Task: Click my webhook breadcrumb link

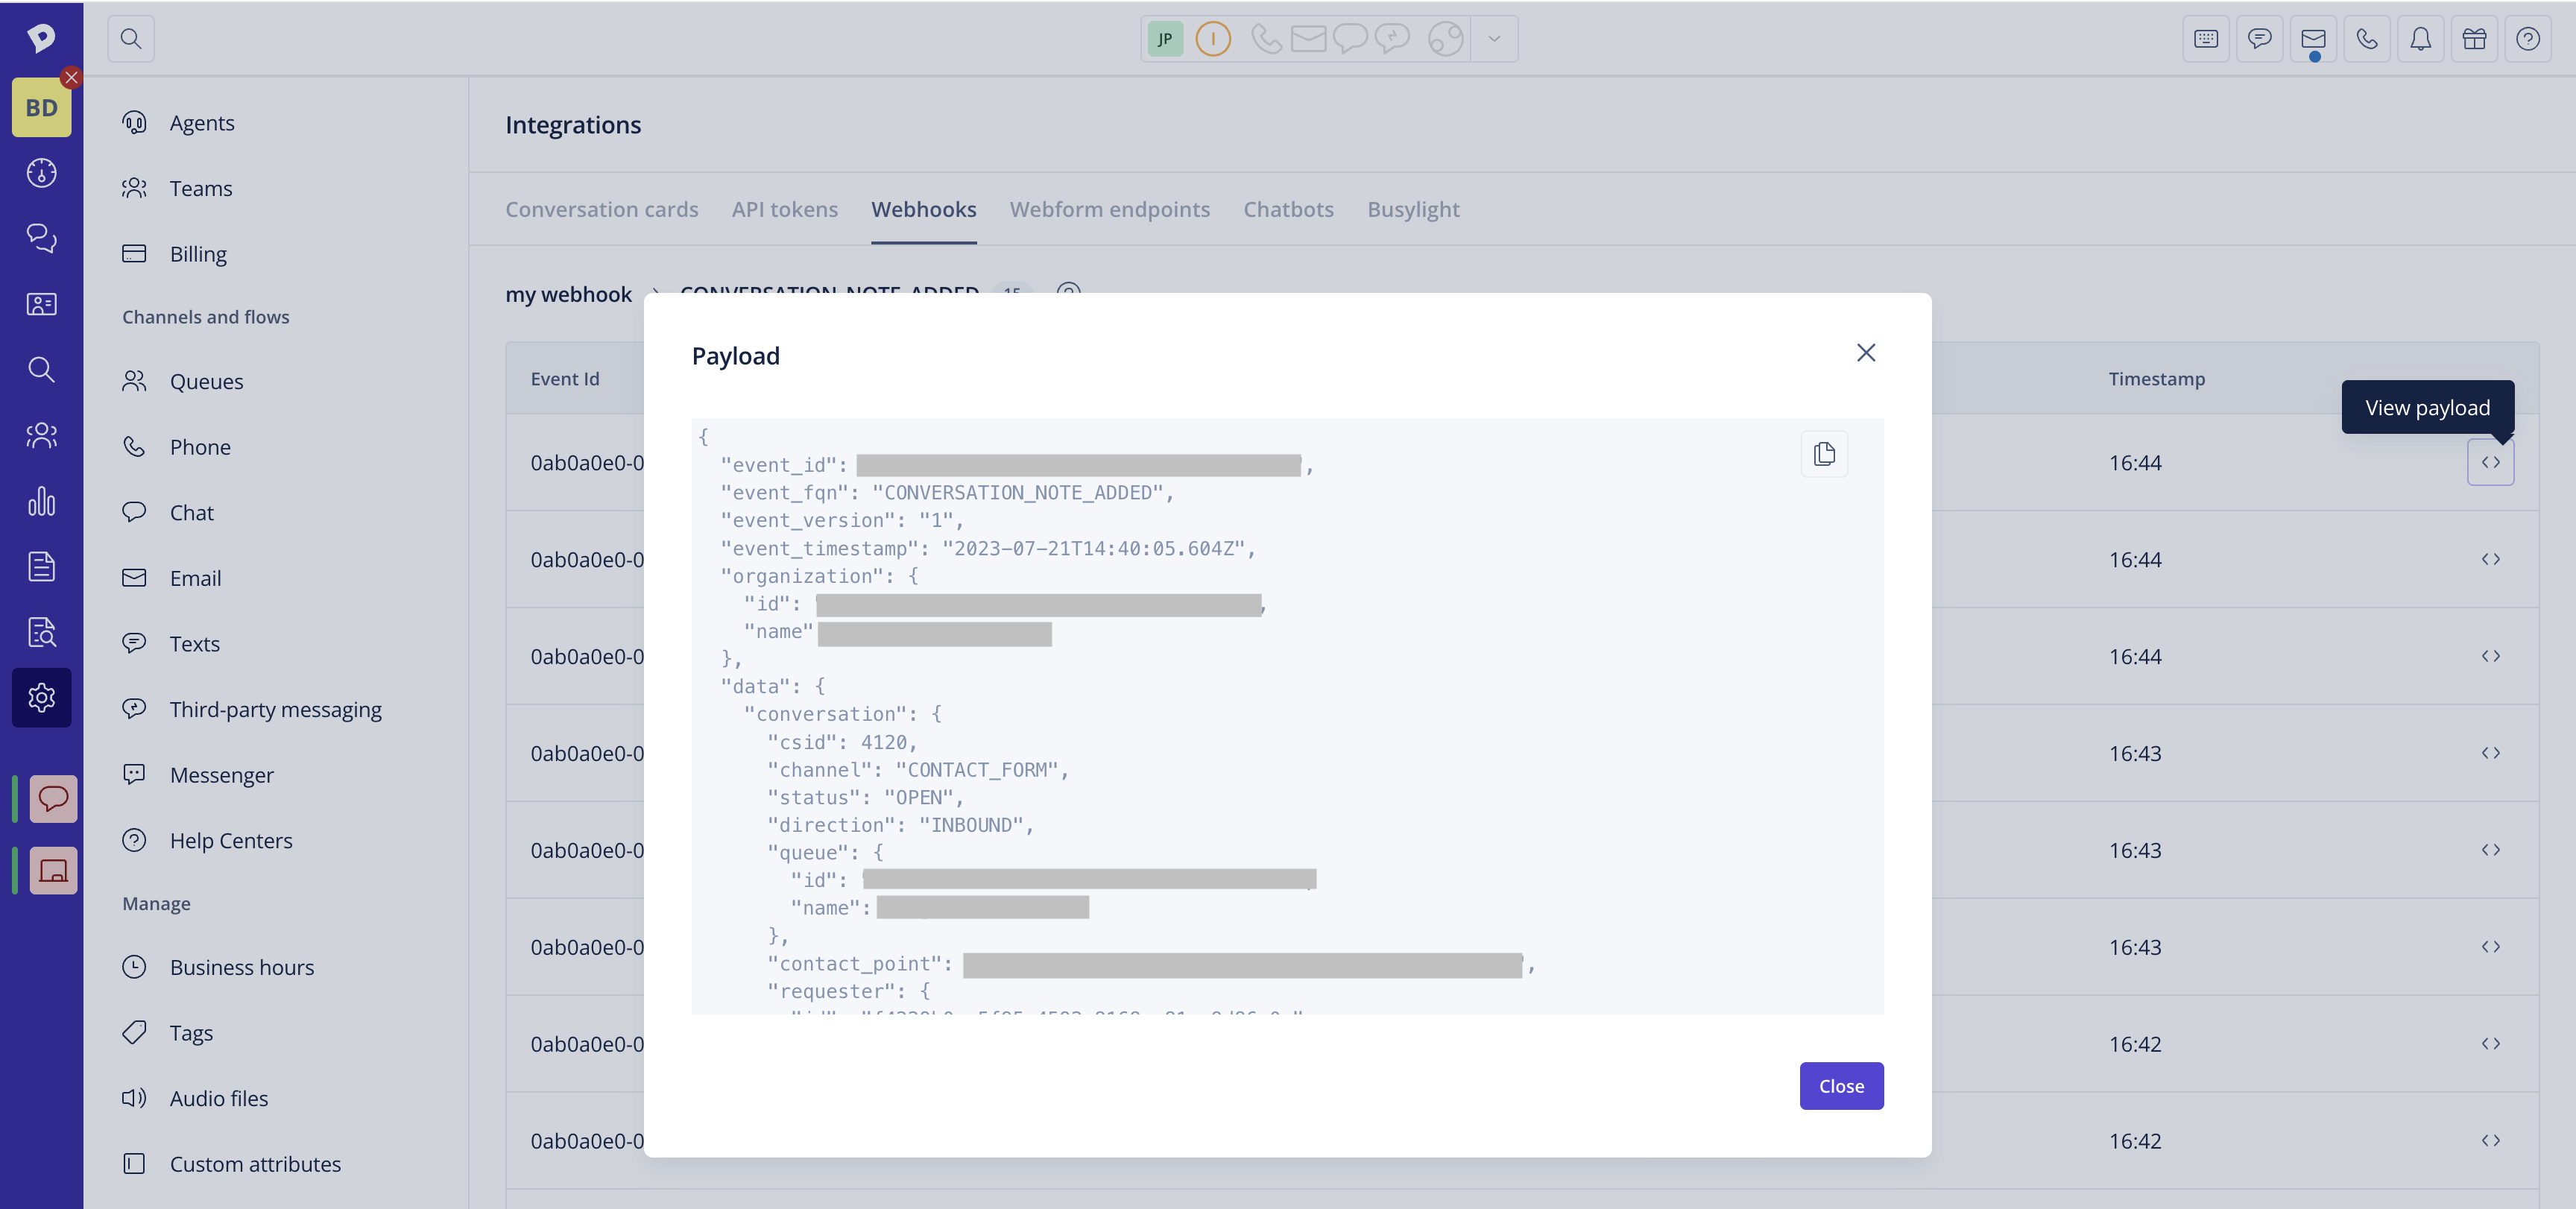Action: (568, 294)
